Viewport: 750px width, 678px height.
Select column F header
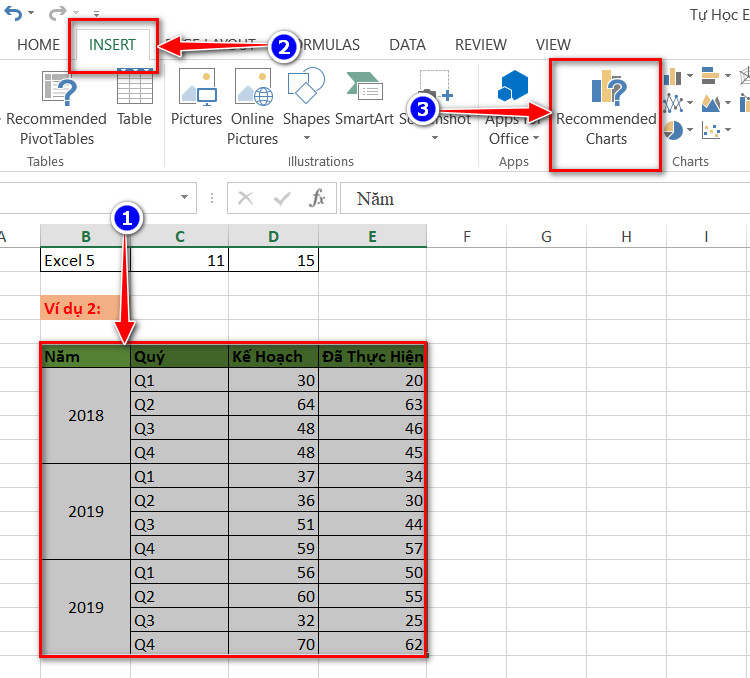pyautogui.click(x=466, y=236)
